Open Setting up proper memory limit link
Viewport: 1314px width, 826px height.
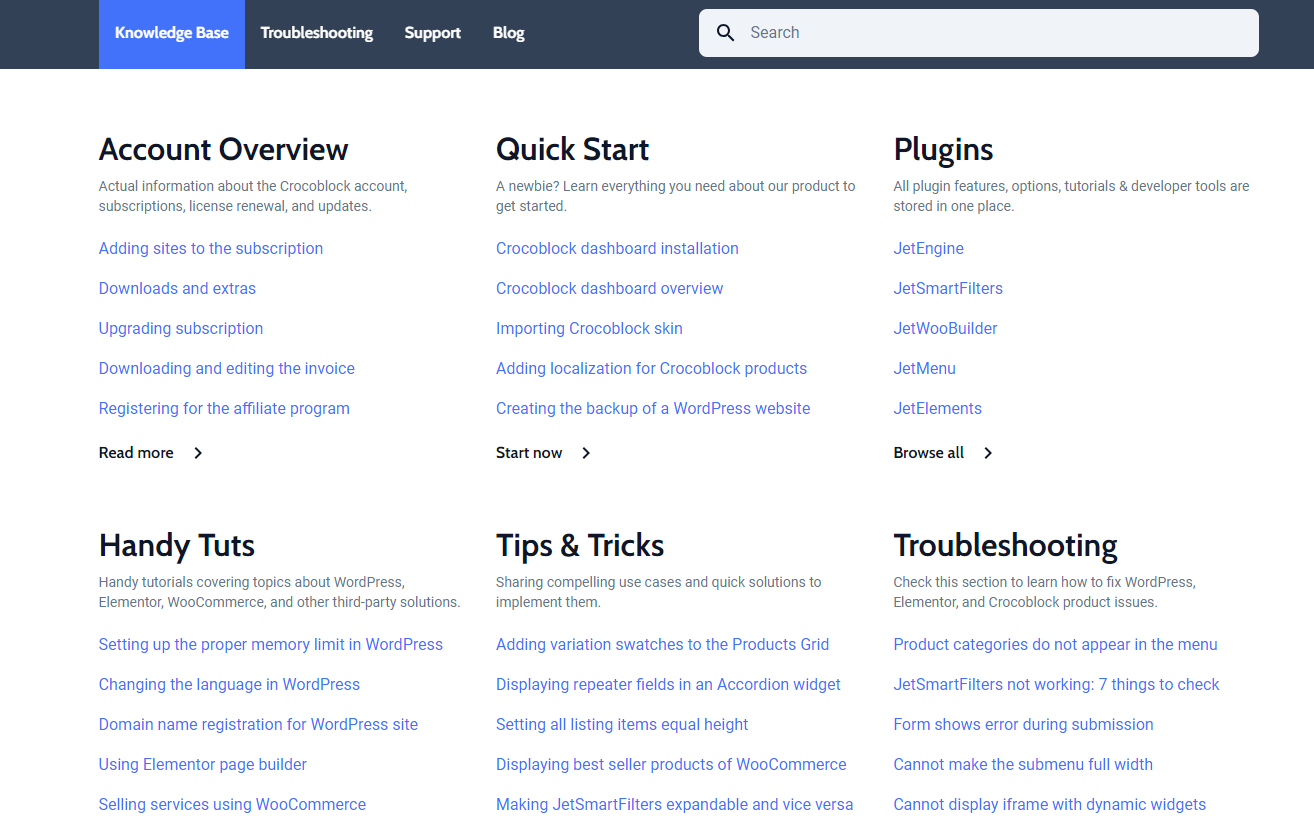click(271, 644)
